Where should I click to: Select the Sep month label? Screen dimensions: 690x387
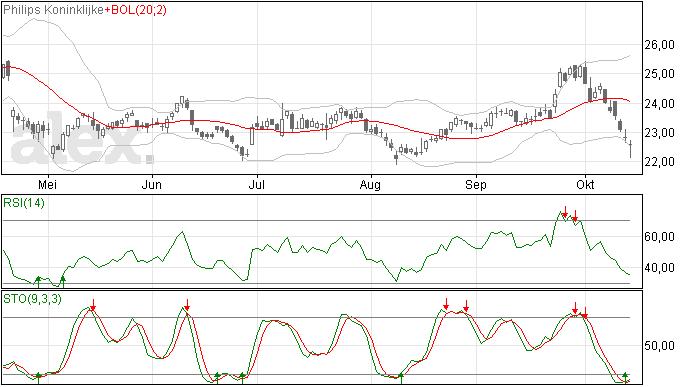point(476,184)
